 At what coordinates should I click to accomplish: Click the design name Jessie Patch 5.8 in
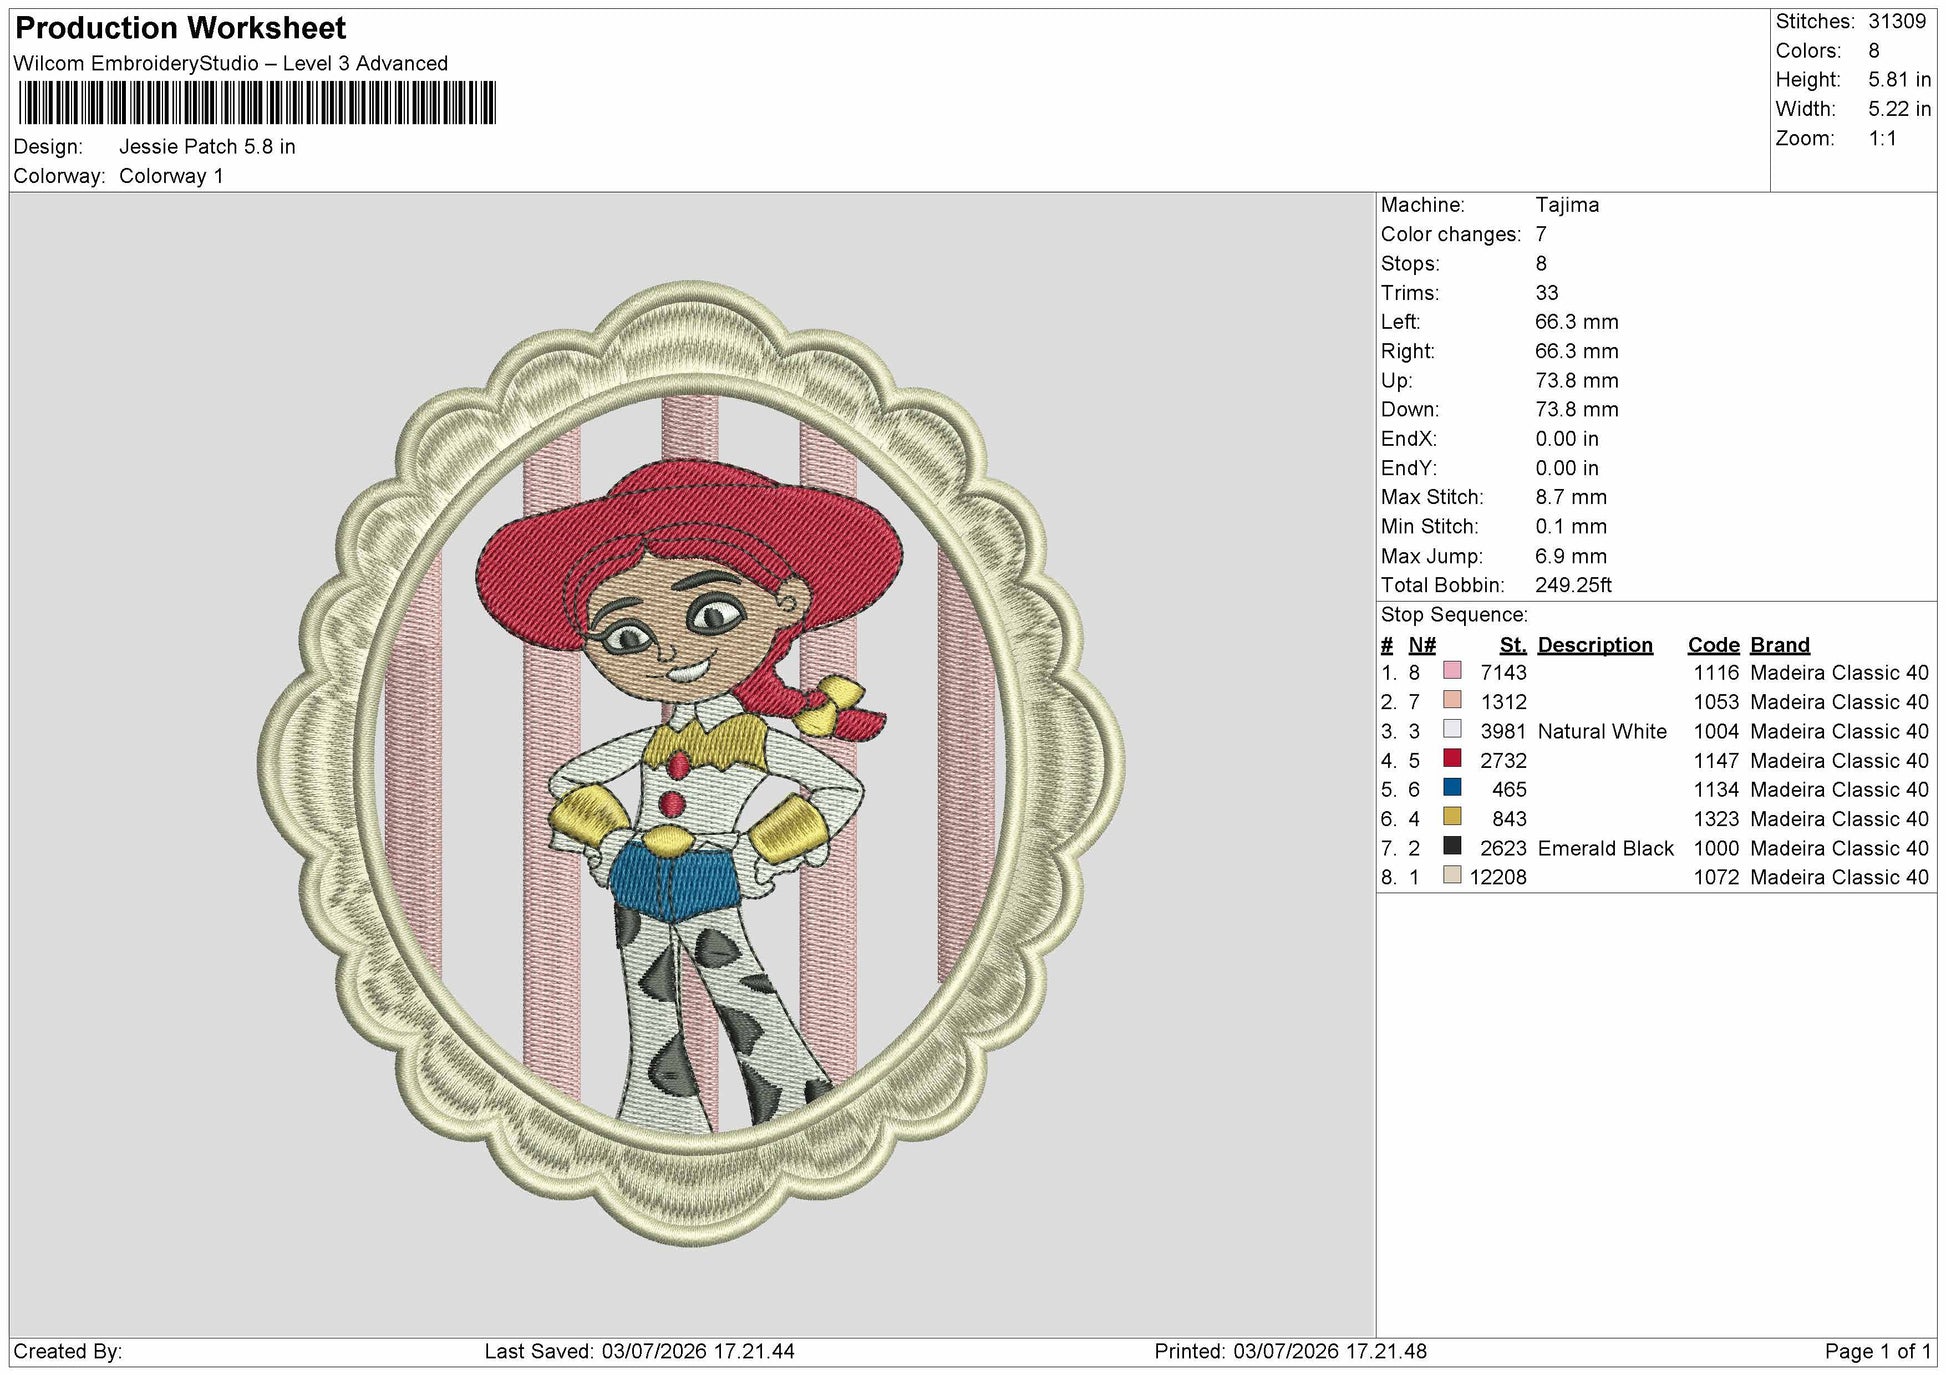pyautogui.click(x=207, y=146)
